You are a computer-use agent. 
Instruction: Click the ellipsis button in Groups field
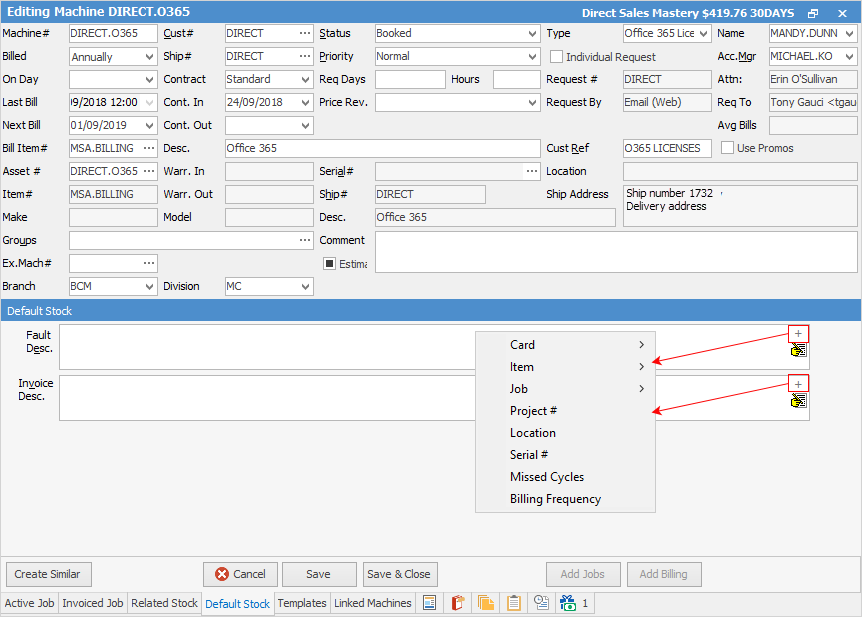click(305, 240)
